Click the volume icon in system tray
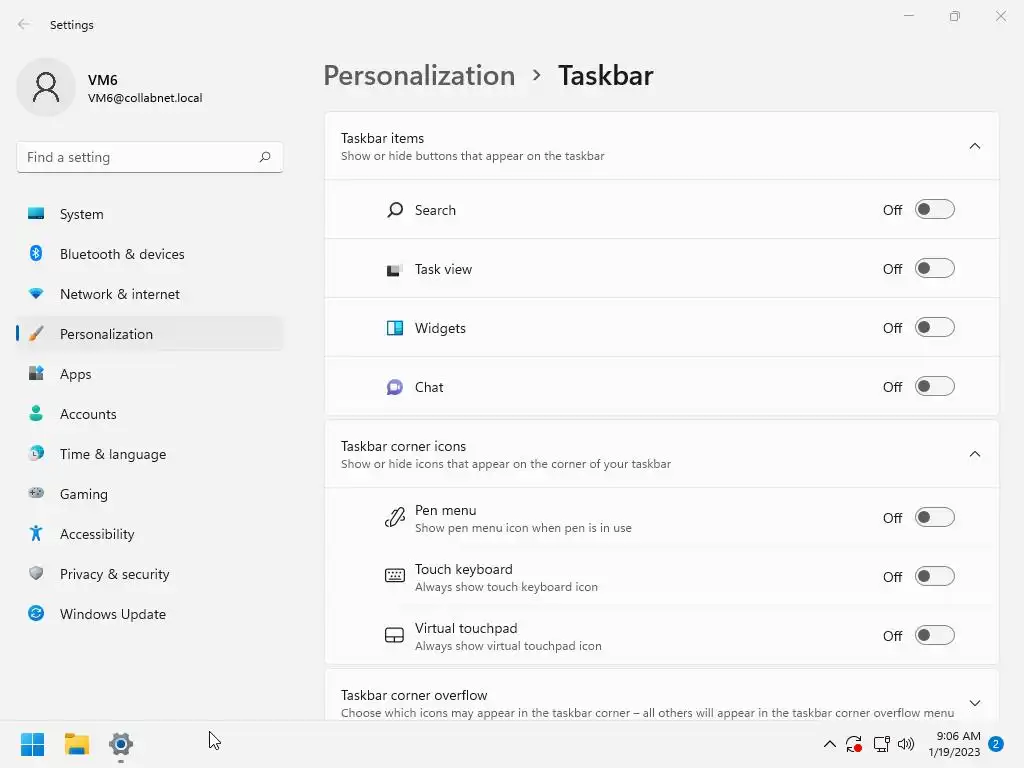1024x768 pixels. point(907,744)
